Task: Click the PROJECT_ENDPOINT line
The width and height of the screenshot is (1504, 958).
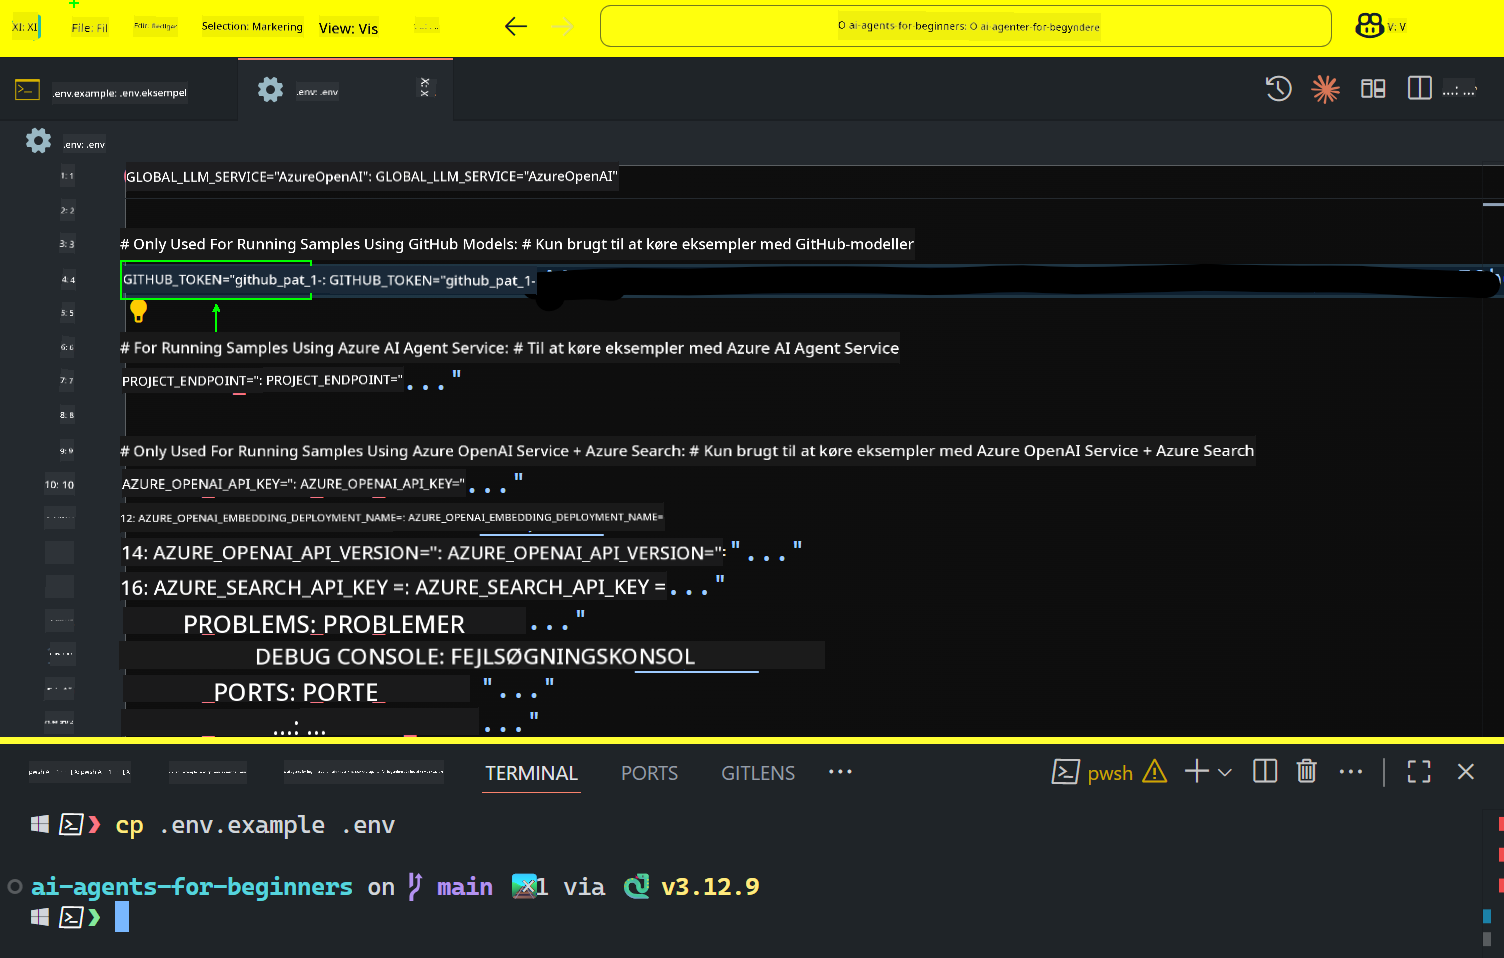Action: click(x=262, y=381)
